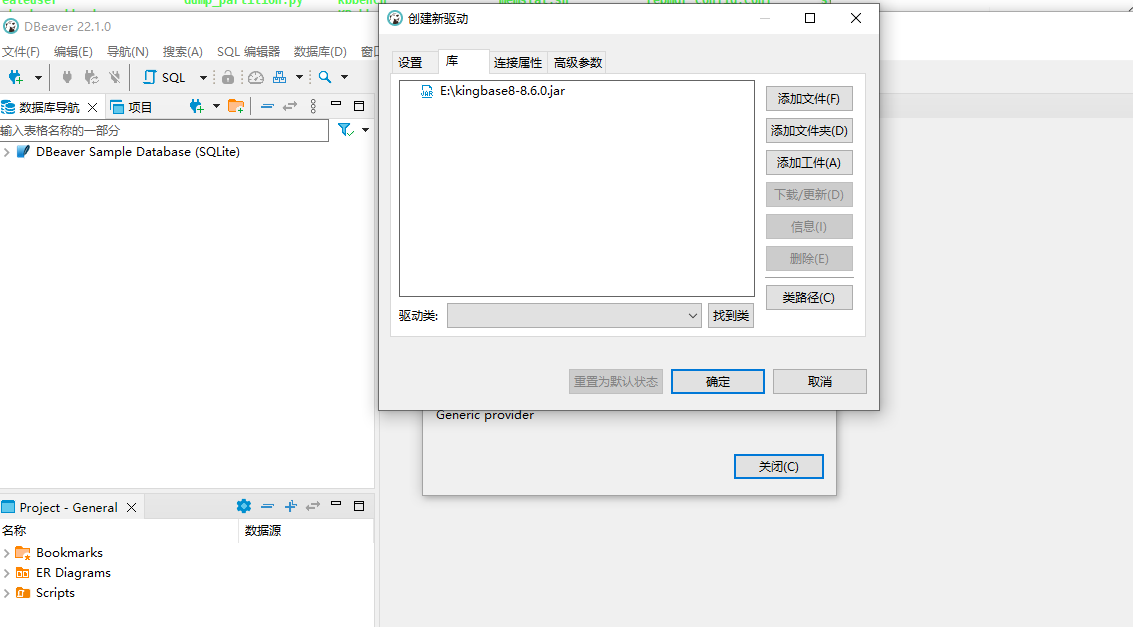Open the dashboard gauge icon
Screen dimensions: 1133x627
pyautogui.click(x=256, y=77)
